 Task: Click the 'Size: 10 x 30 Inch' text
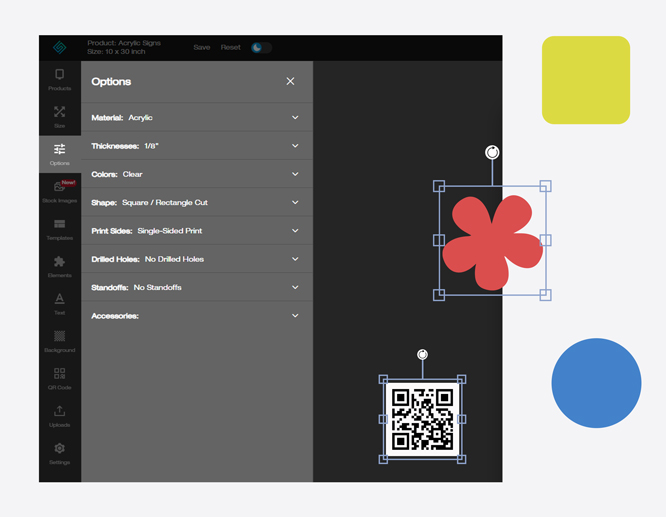click(x=116, y=51)
